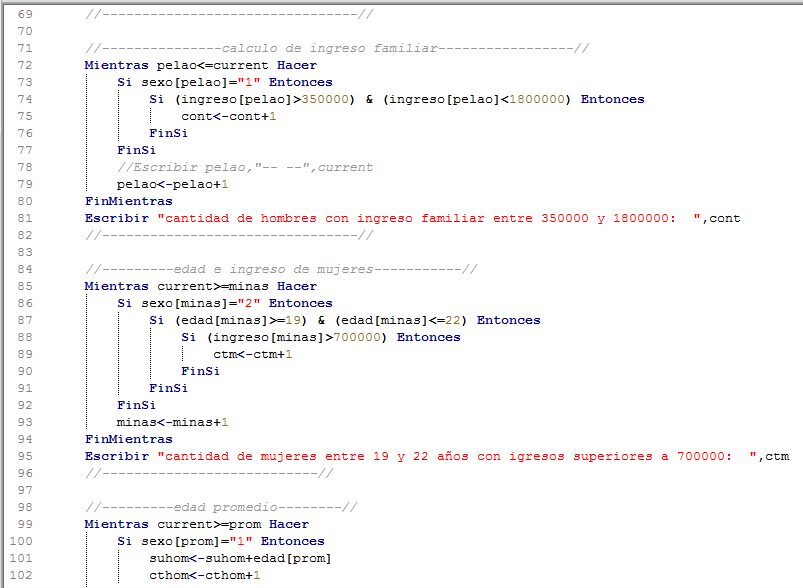Click the dashed comment on line 69
The height and width of the screenshot is (588, 803).
click(x=229, y=14)
